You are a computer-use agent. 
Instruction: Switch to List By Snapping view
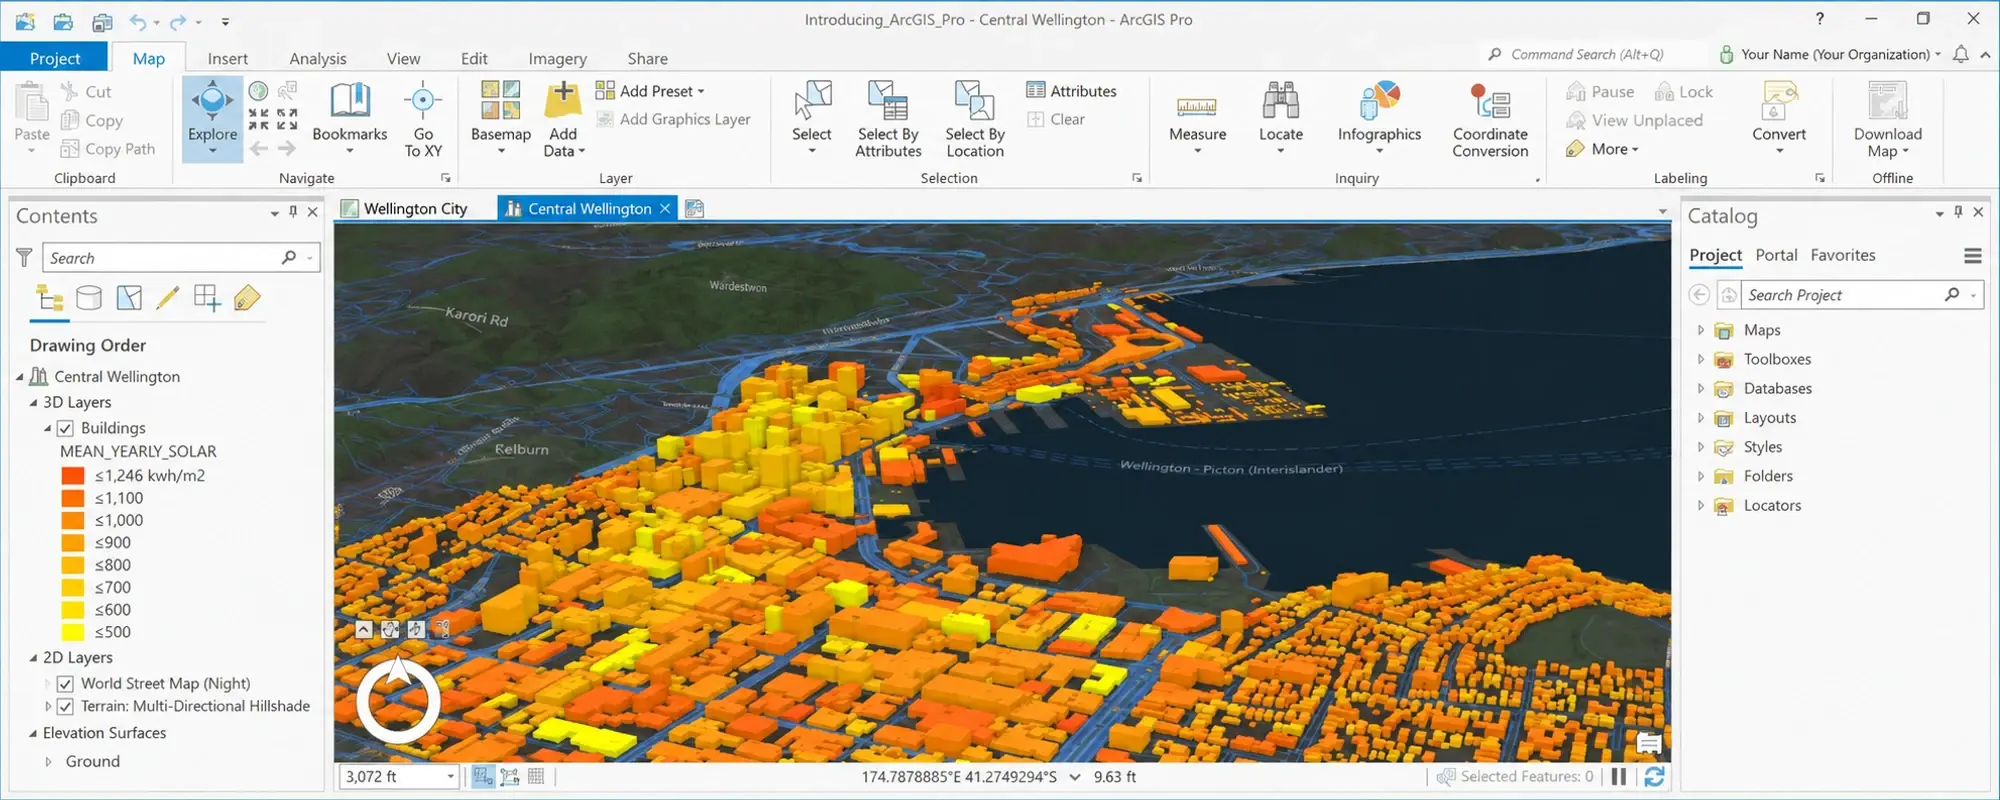207,298
